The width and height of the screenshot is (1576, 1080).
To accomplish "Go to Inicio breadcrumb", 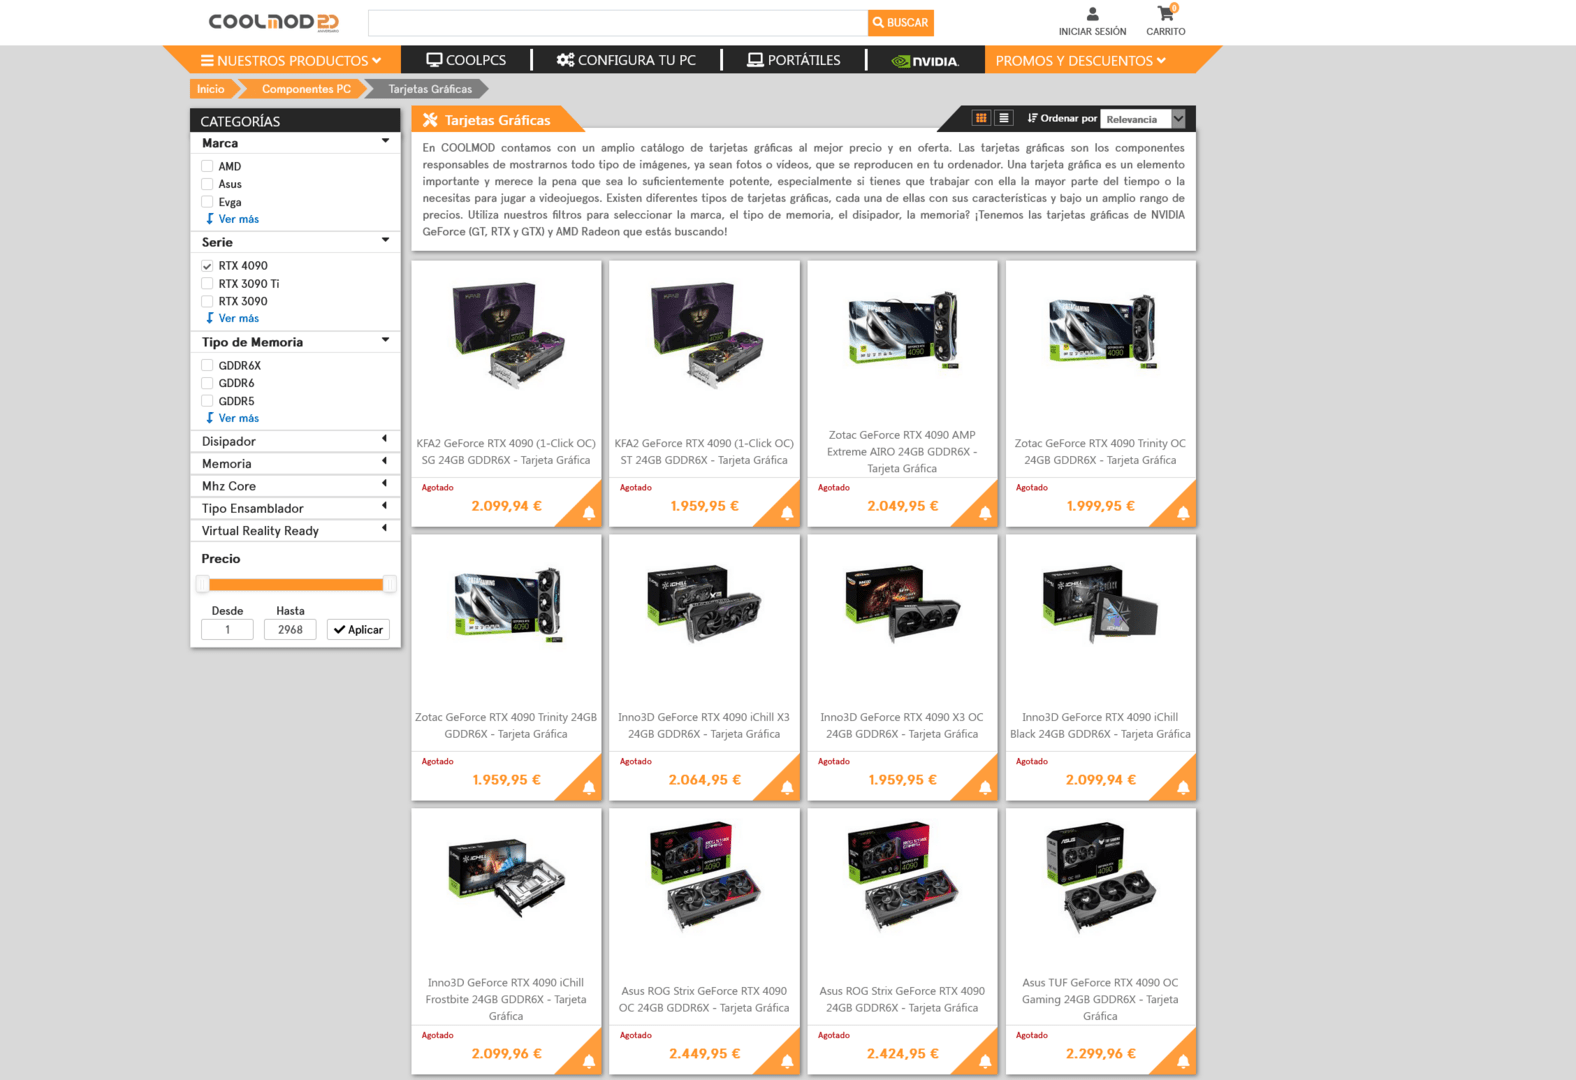I will 211,89.
